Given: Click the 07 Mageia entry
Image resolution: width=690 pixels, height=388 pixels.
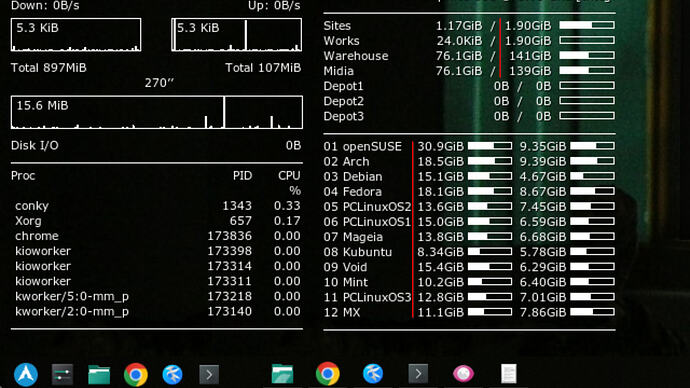Looking at the screenshot, I should pos(353,237).
